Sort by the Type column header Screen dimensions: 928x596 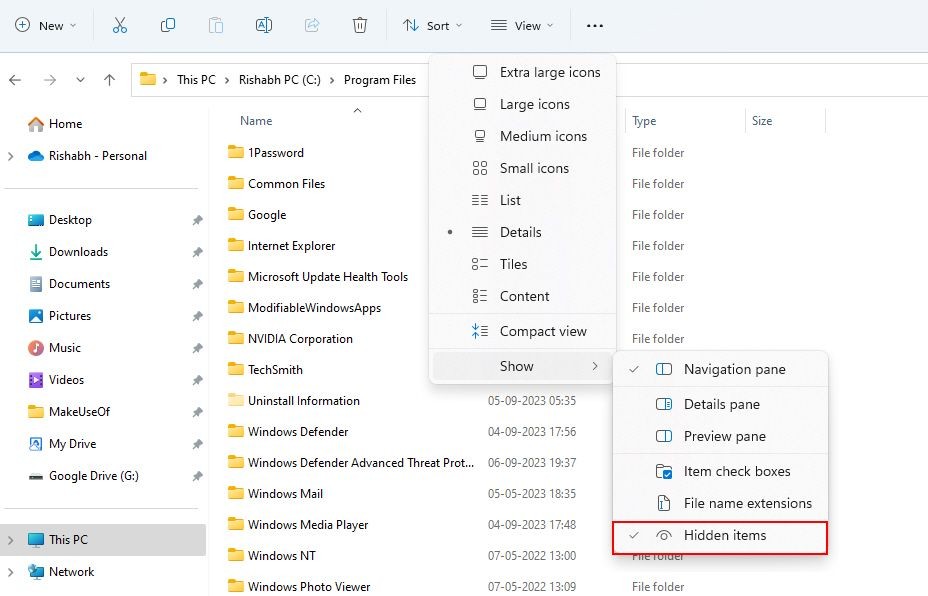644,121
